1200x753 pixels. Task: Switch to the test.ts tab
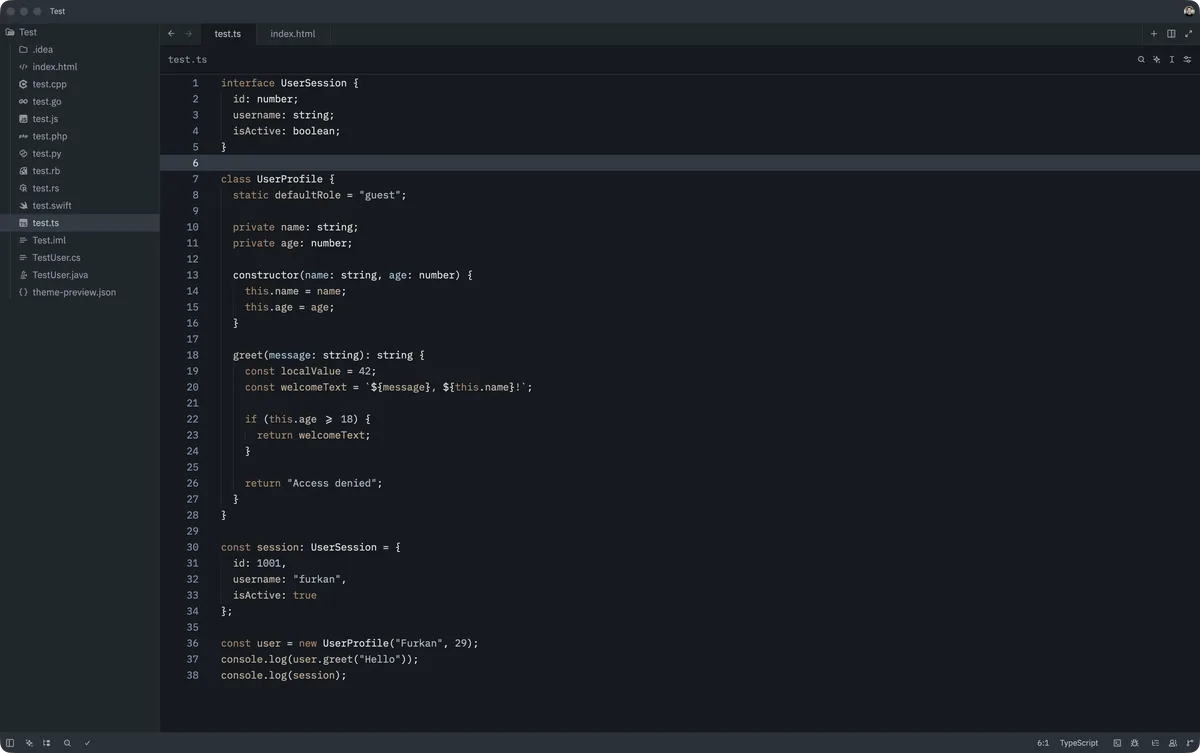tap(227, 34)
